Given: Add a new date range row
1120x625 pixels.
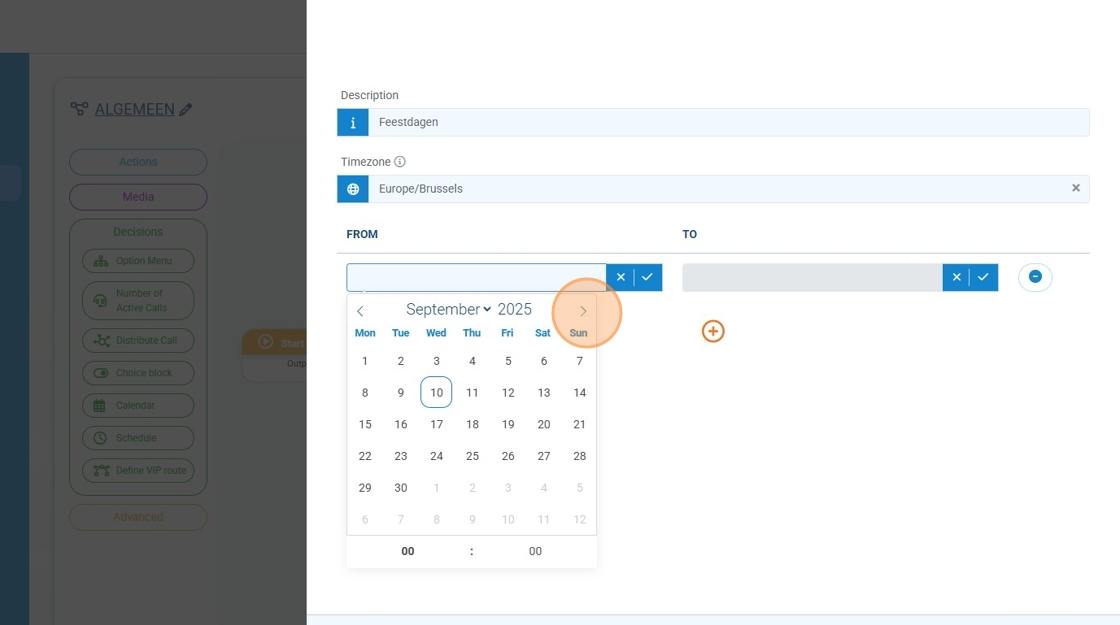Looking at the screenshot, I should click(x=713, y=331).
